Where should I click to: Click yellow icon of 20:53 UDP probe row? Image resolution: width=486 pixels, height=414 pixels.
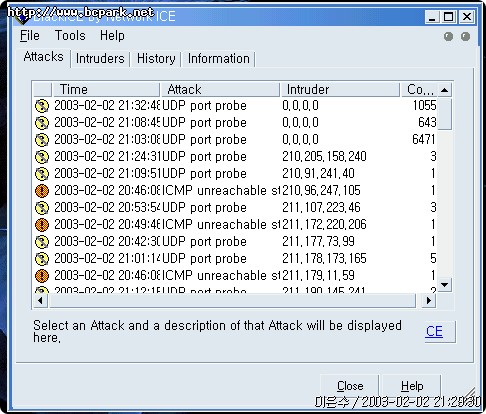(42, 208)
